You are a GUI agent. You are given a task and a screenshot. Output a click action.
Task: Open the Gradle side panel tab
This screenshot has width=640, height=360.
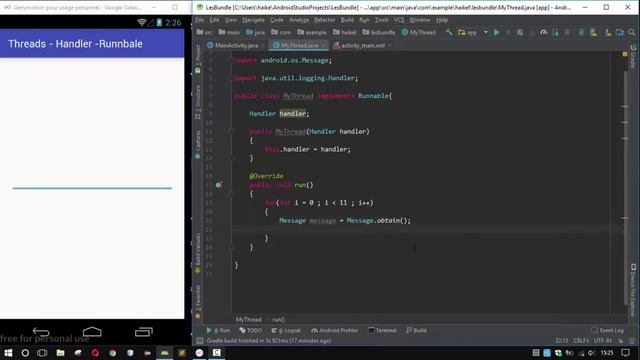(633, 56)
